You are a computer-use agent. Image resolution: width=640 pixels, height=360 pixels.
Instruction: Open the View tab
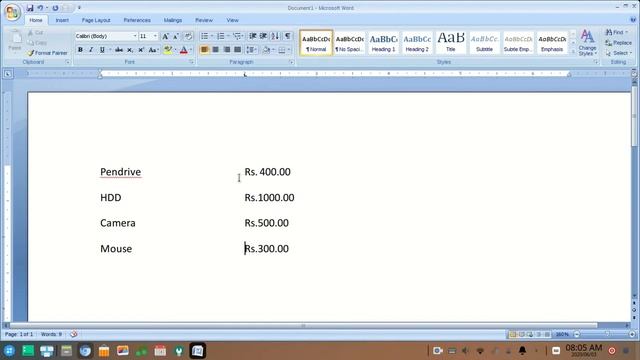coord(232,20)
